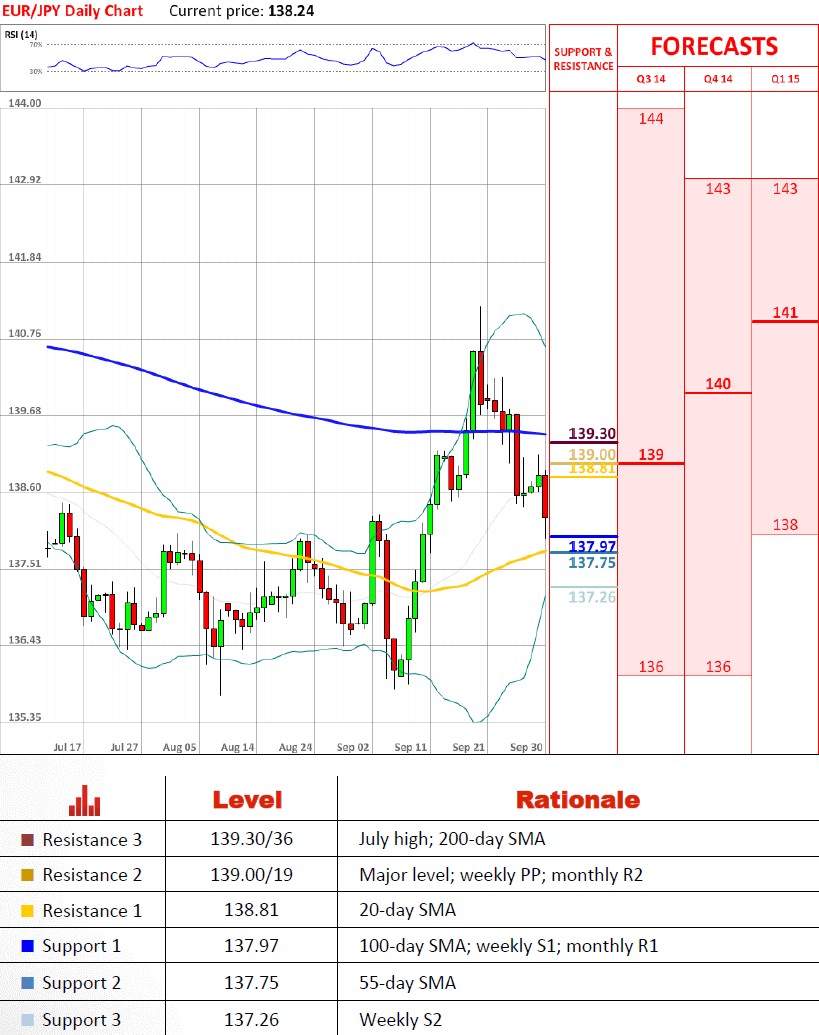Image resolution: width=819 pixels, height=1035 pixels.
Task: Click the 144 upper forecast value for Q3 14
Action: [x=651, y=119]
